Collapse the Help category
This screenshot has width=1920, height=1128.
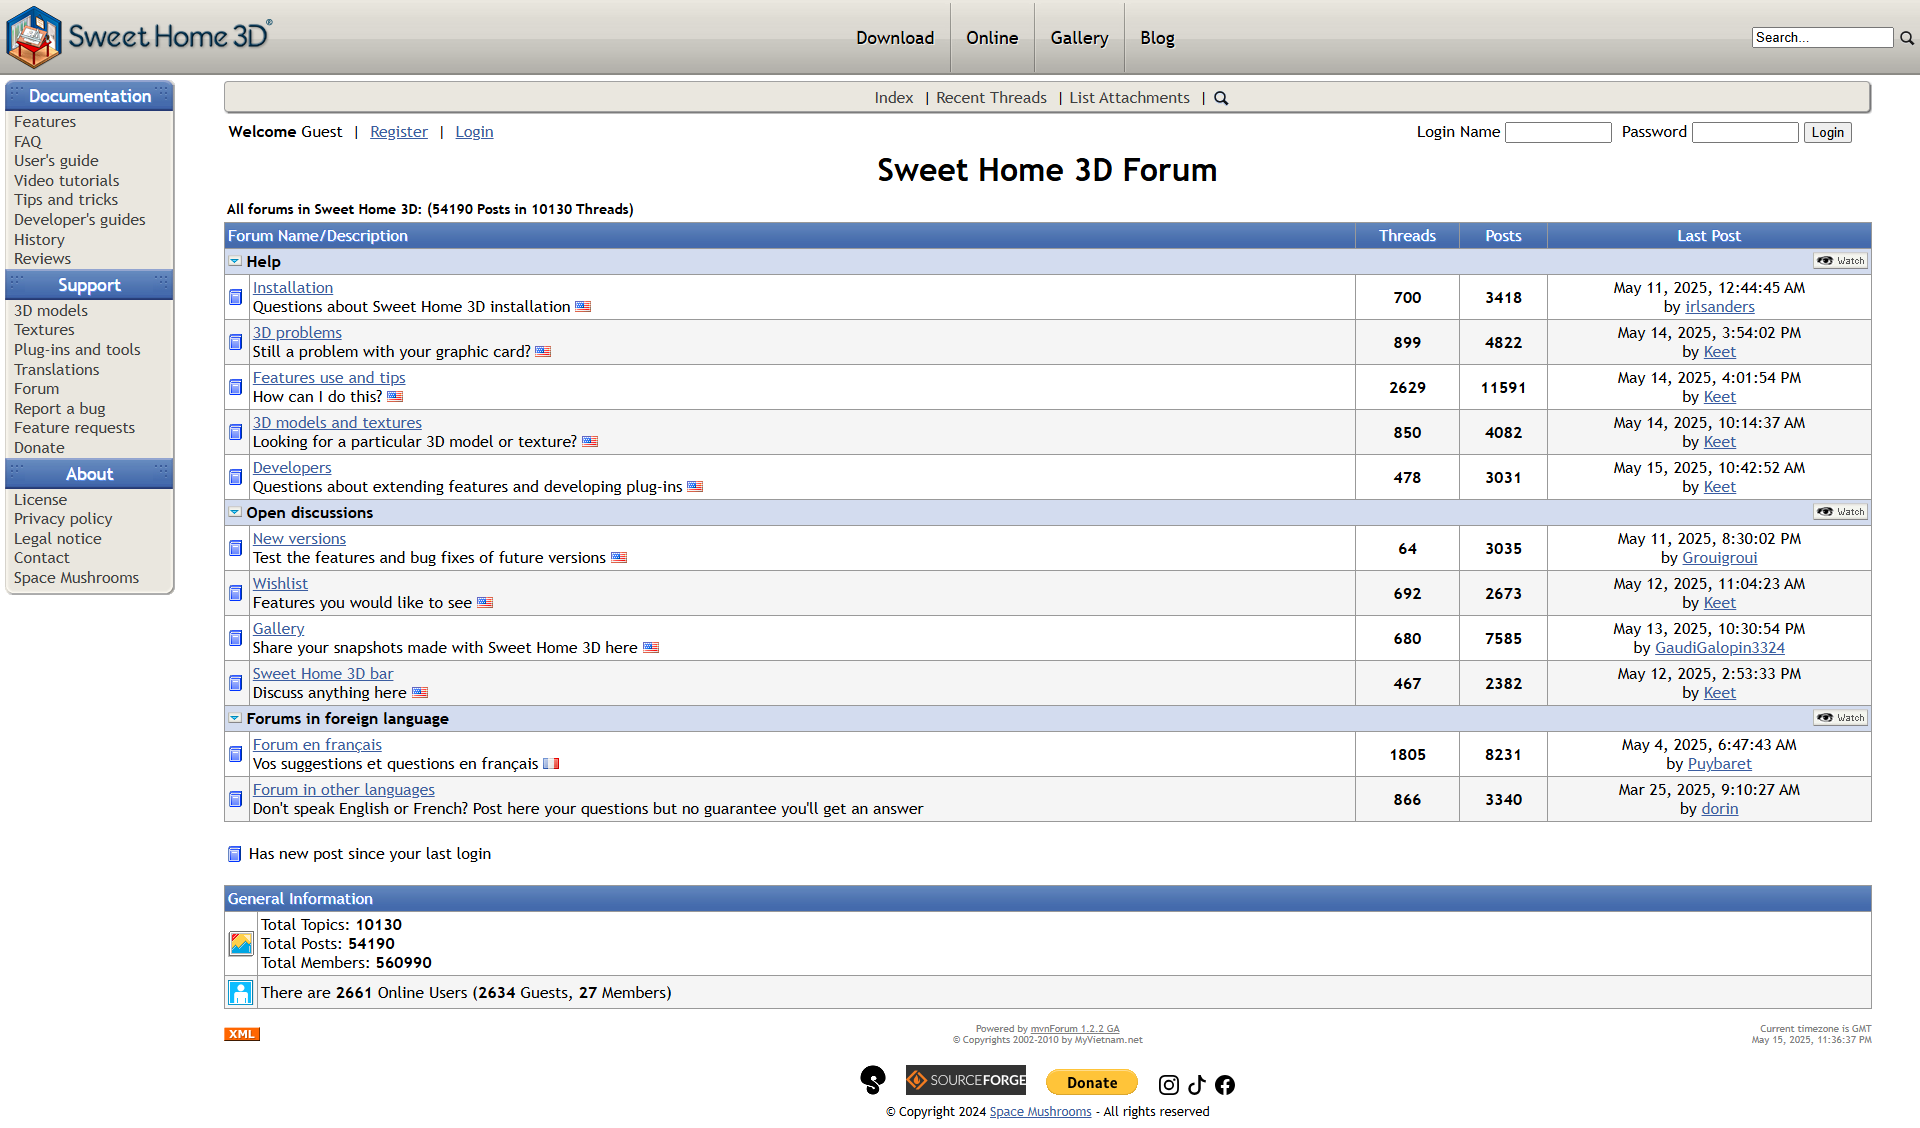pyautogui.click(x=235, y=261)
